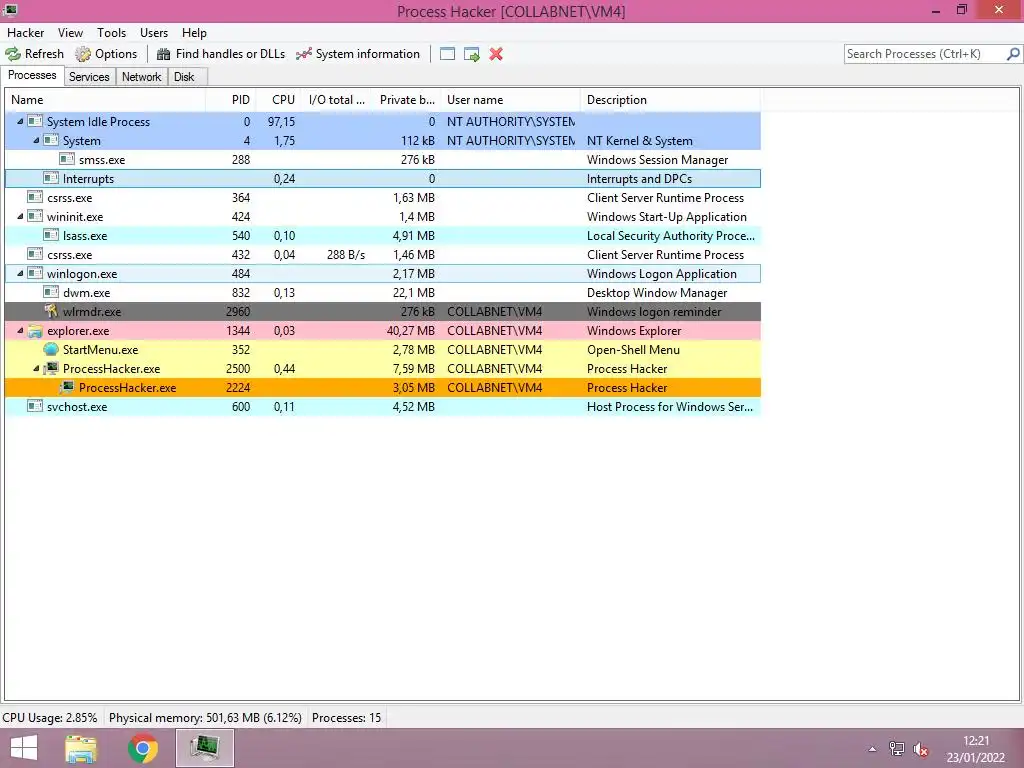Switch to the Network tab
The width and height of the screenshot is (1024, 768).
pyautogui.click(x=142, y=77)
